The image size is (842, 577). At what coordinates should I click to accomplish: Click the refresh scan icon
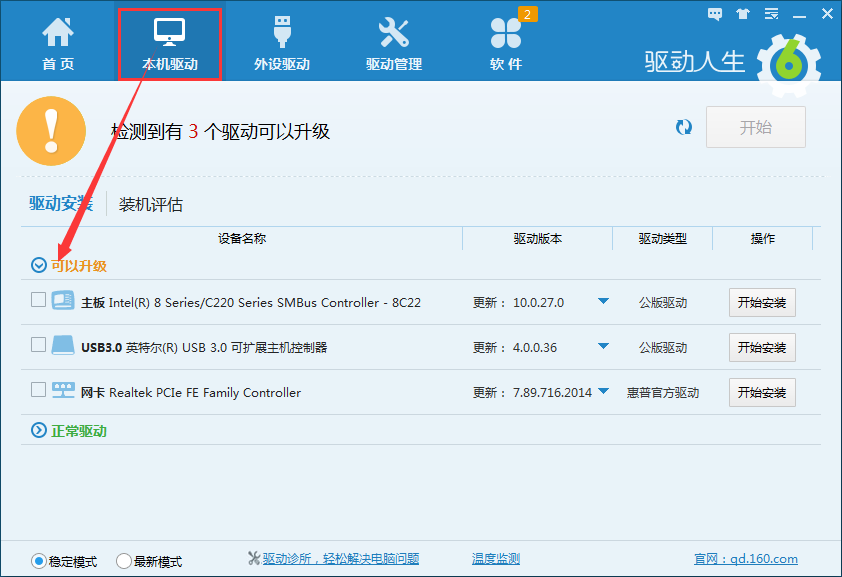pyautogui.click(x=684, y=127)
